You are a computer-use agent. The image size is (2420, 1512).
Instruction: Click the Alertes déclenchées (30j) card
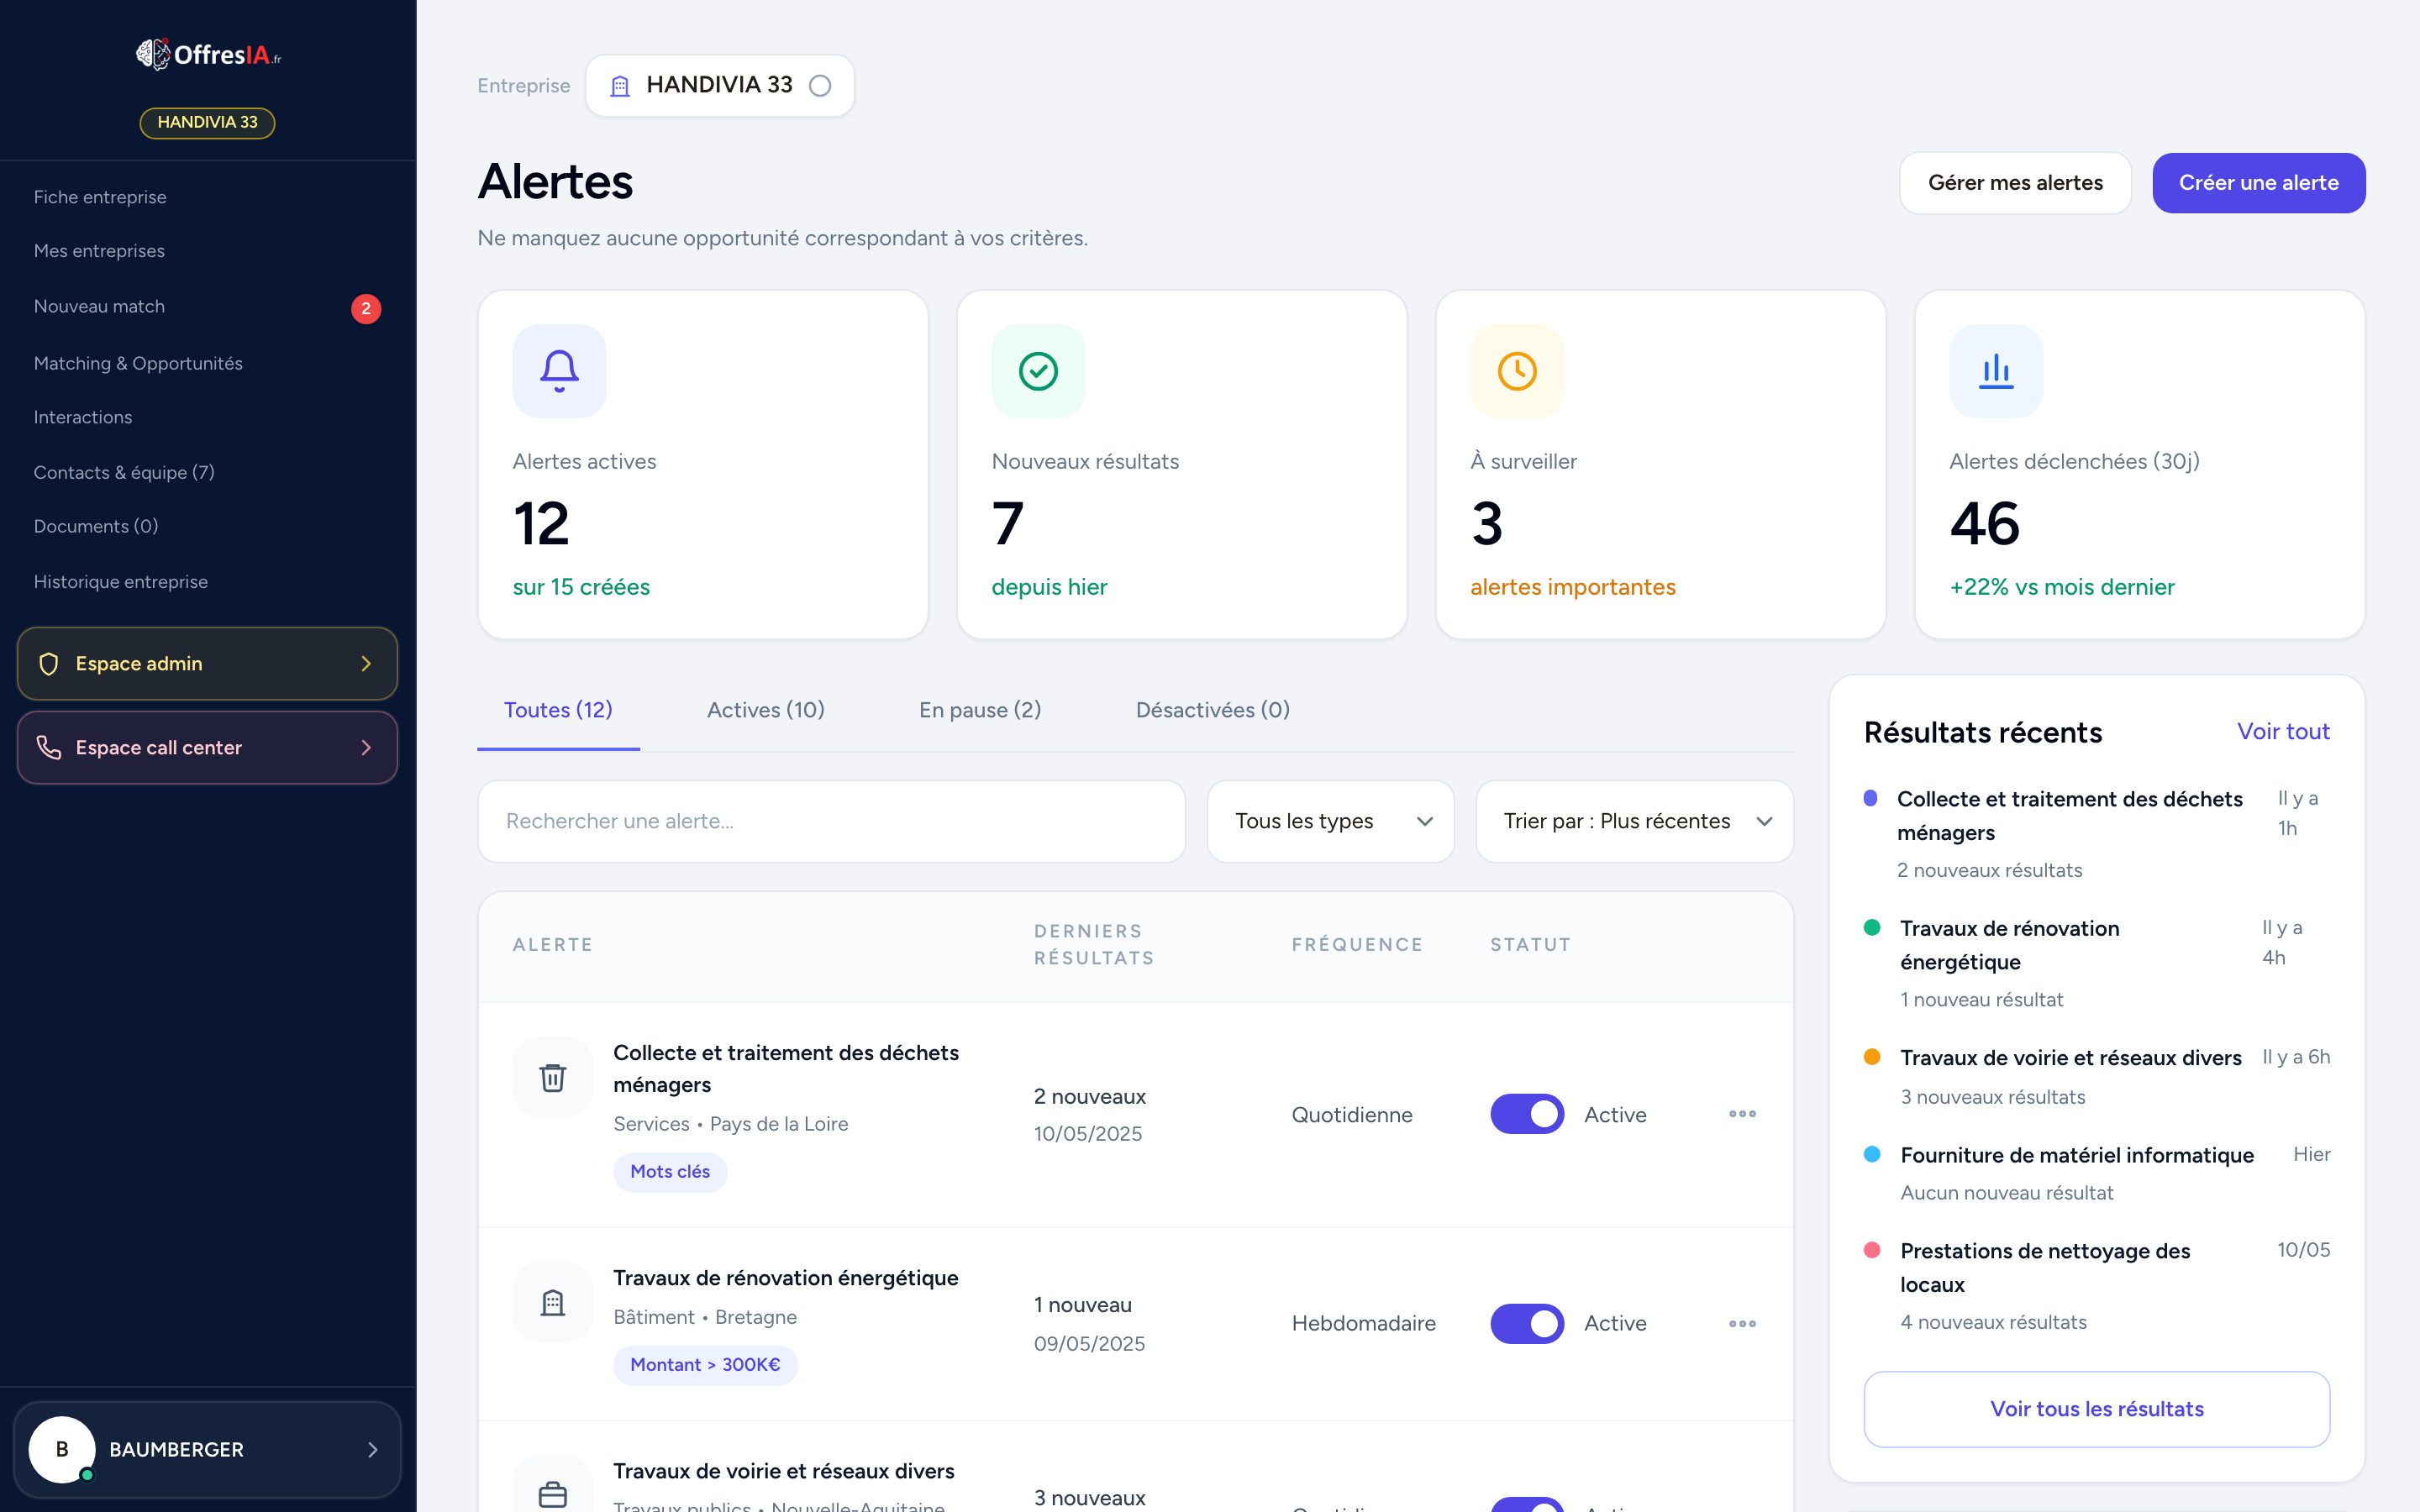(x=2139, y=464)
